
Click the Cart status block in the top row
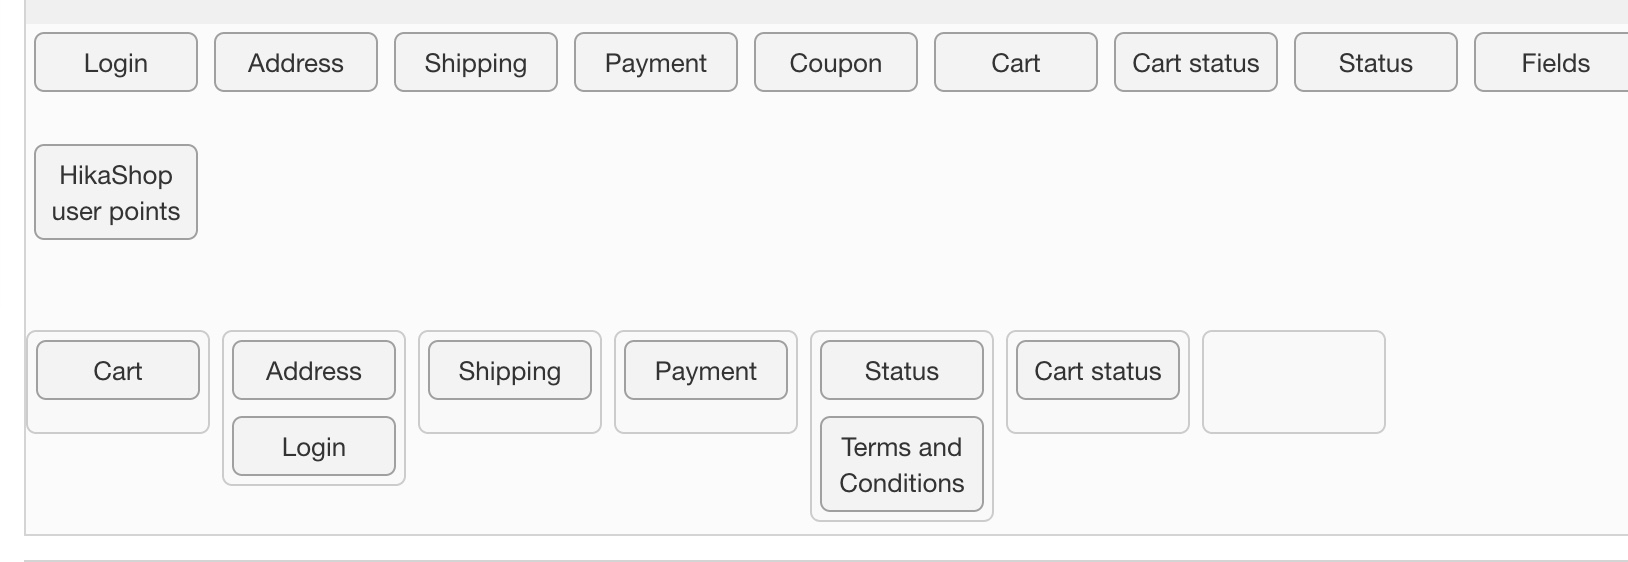click(x=1196, y=63)
